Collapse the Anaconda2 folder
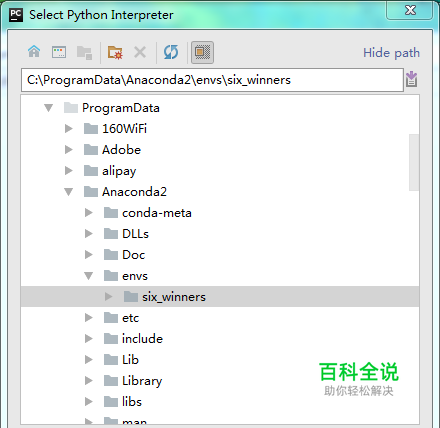Image resolution: width=440 pixels, height=428 pixels. click(x=69, y=192)
